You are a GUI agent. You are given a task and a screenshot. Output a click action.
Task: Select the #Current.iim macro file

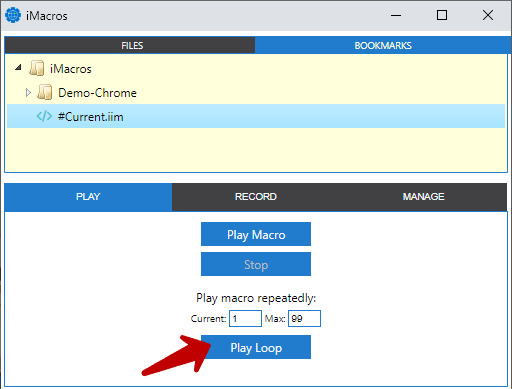[256, 116]
